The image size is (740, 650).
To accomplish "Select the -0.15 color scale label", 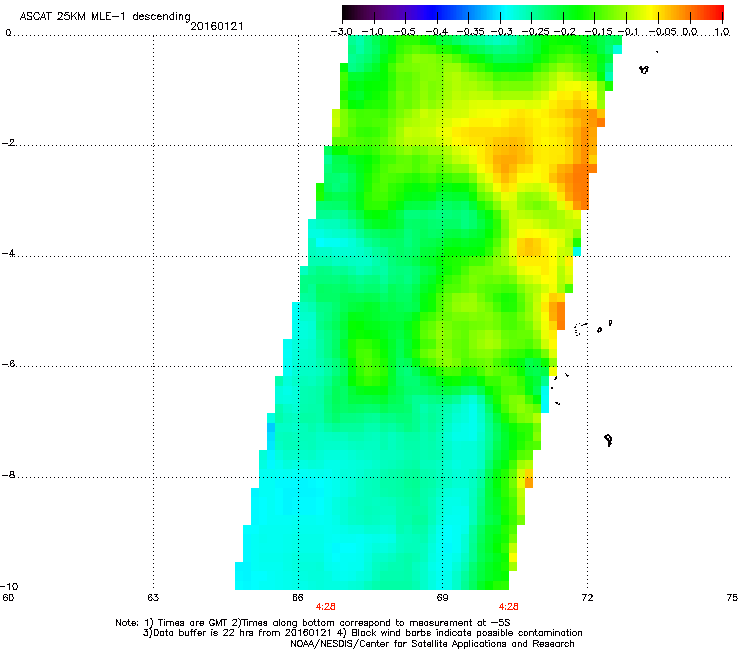I will coord(598,32).
